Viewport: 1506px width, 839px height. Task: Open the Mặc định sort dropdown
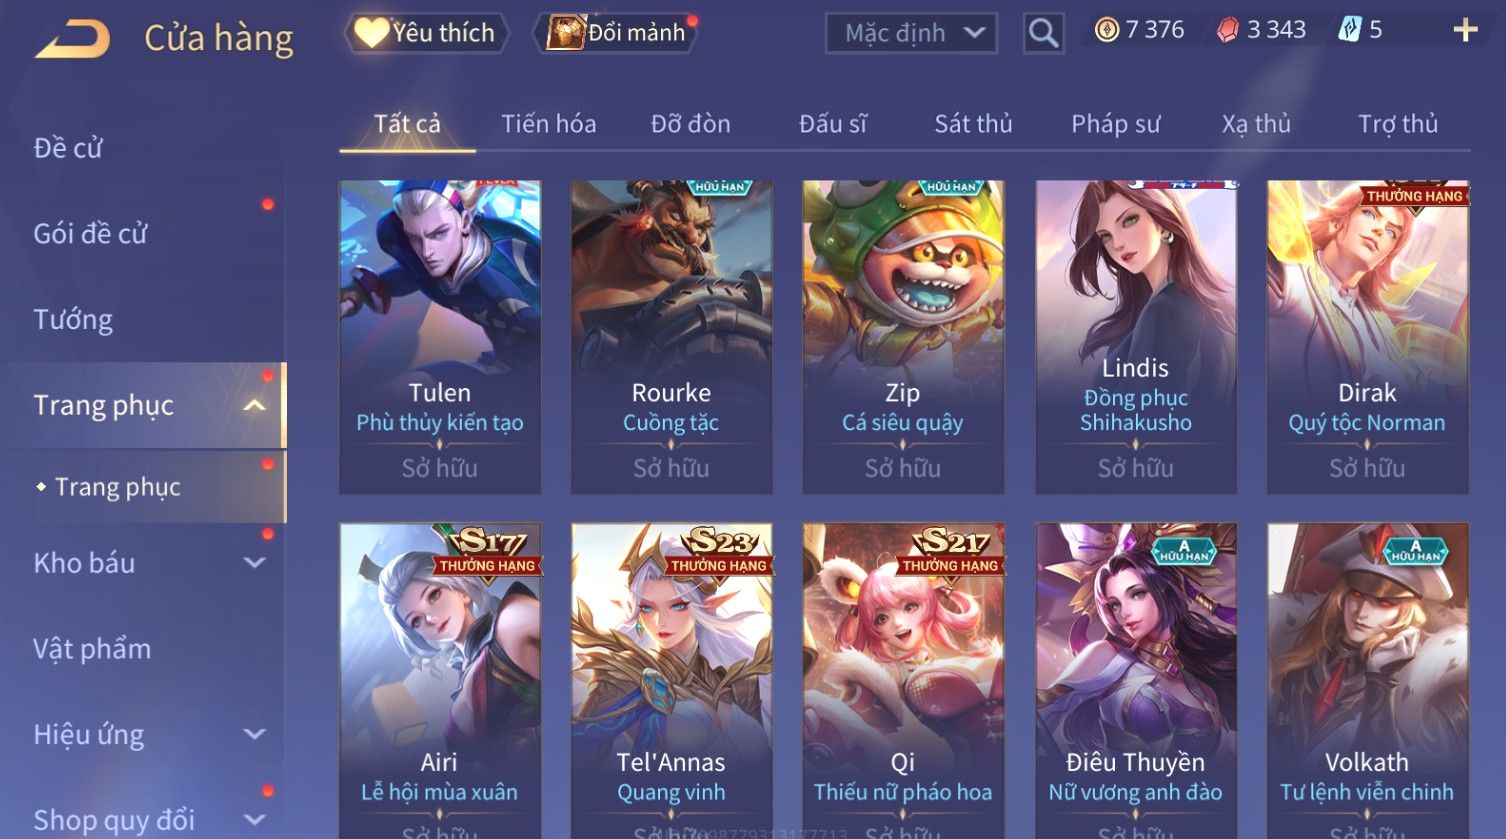coord(911,33)
